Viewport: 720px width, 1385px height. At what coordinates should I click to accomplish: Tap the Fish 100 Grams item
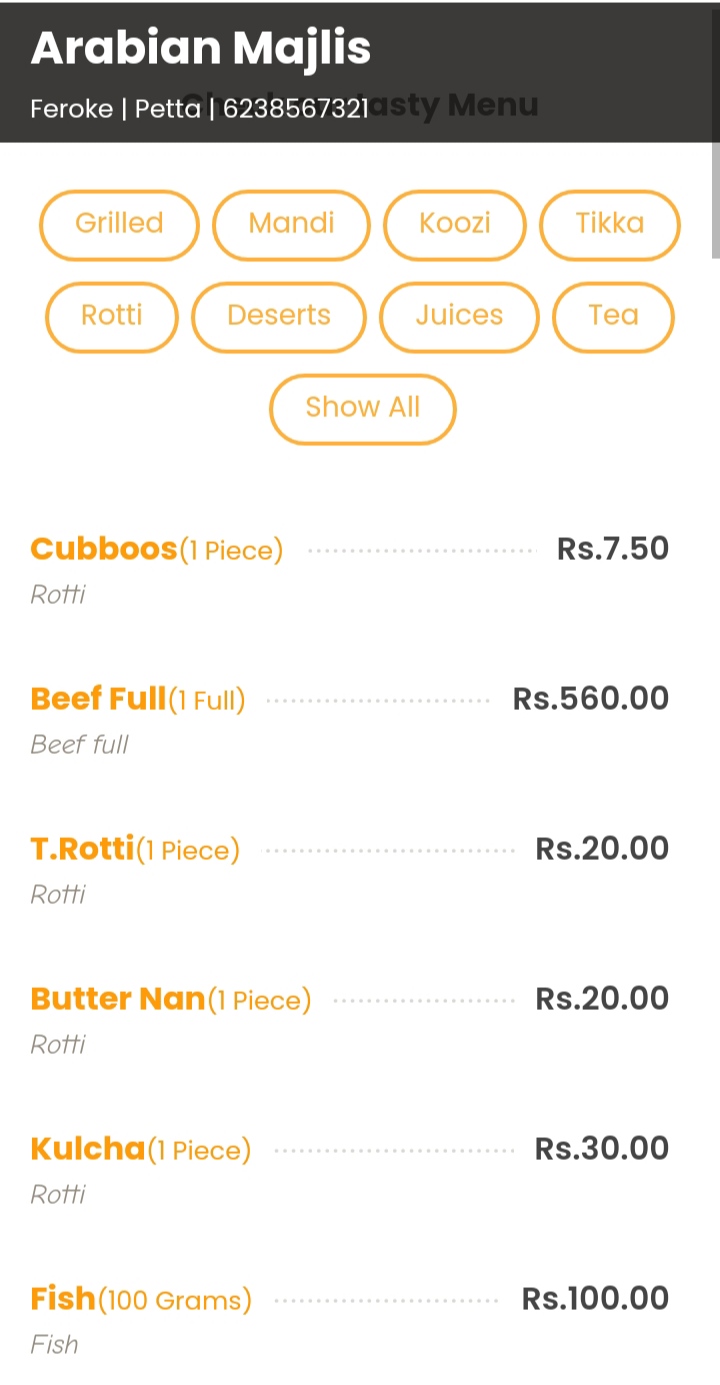point(63,1299)
